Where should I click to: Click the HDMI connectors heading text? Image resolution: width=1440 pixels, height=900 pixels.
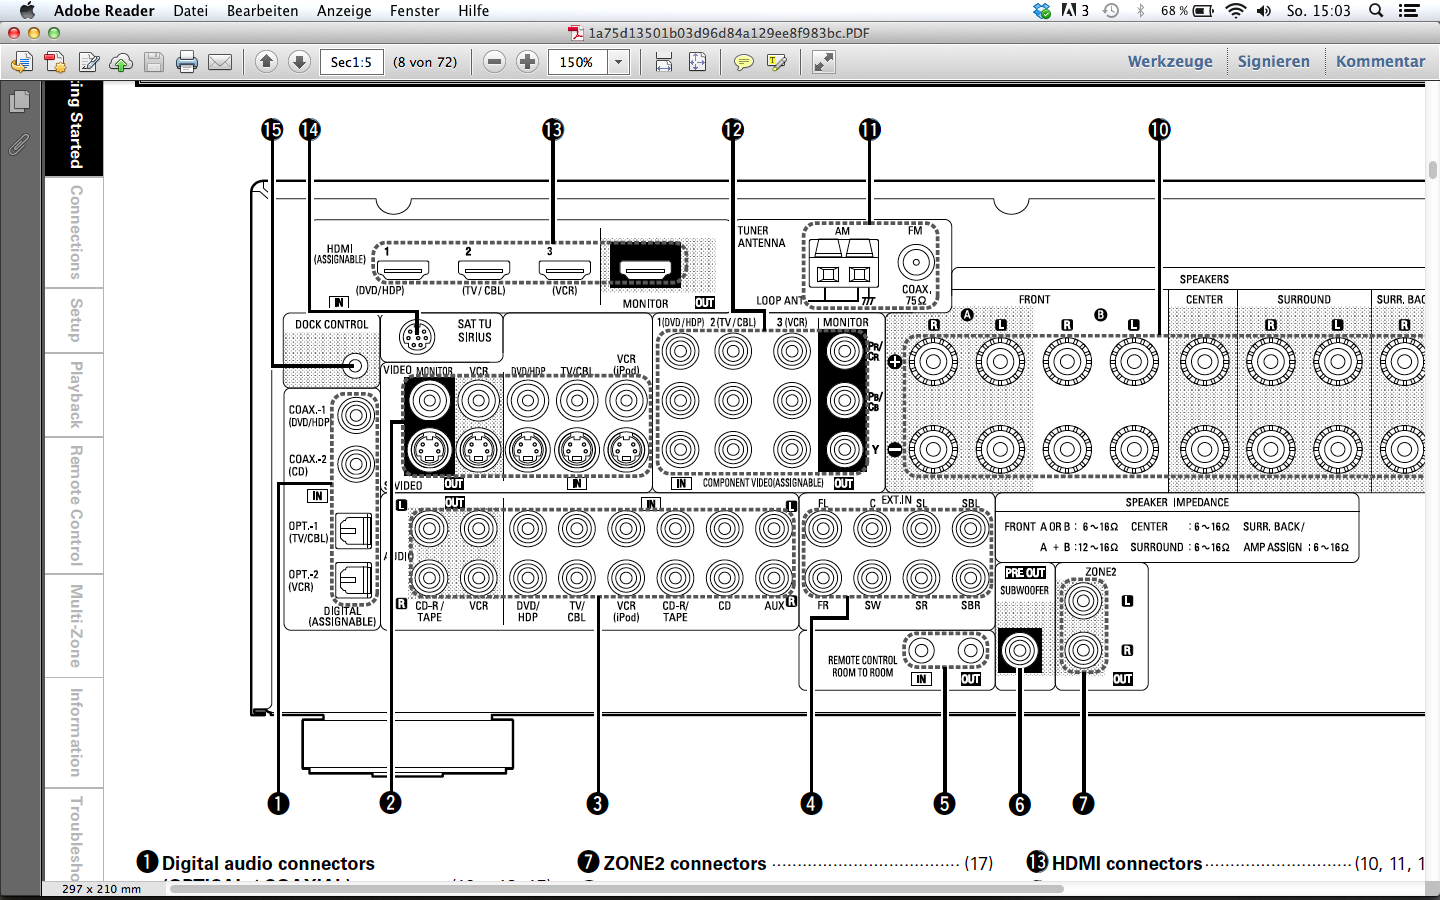point(1127,863)
